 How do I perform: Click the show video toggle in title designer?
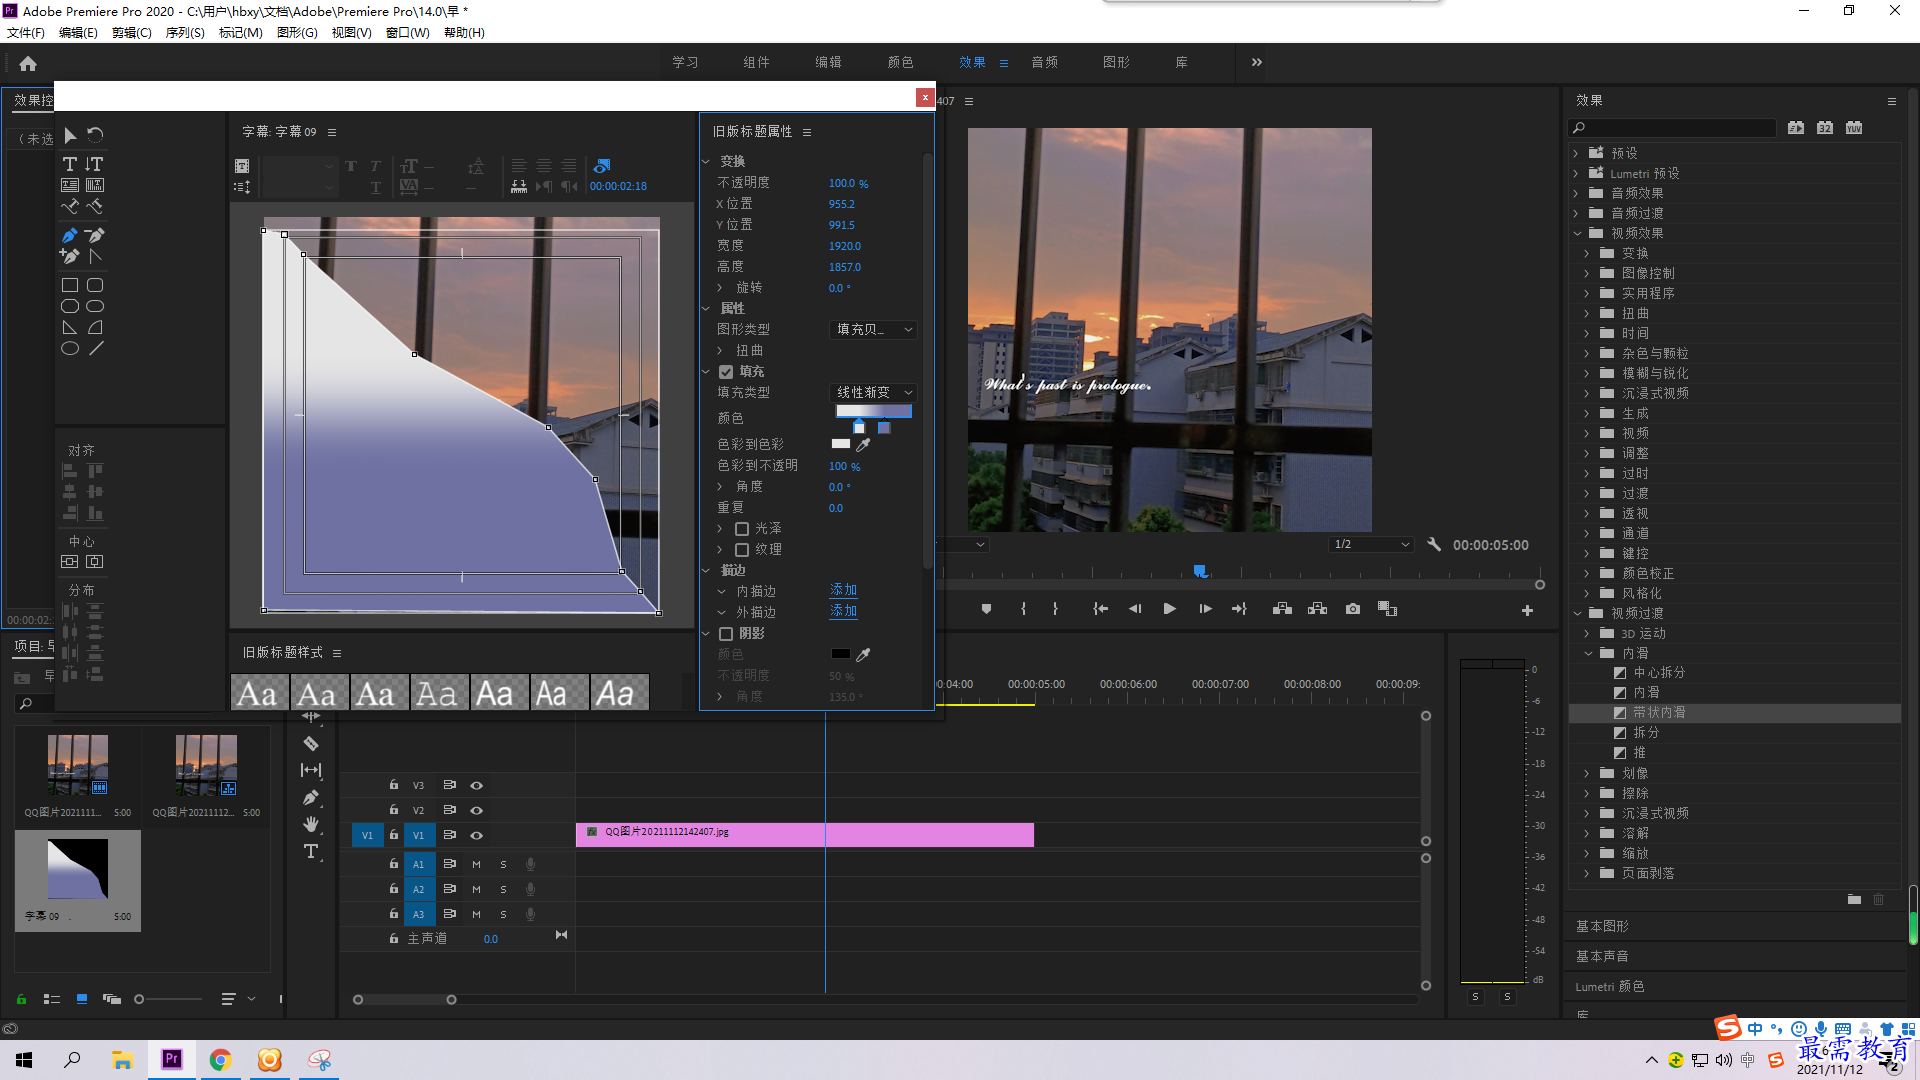tap(601, 166)
